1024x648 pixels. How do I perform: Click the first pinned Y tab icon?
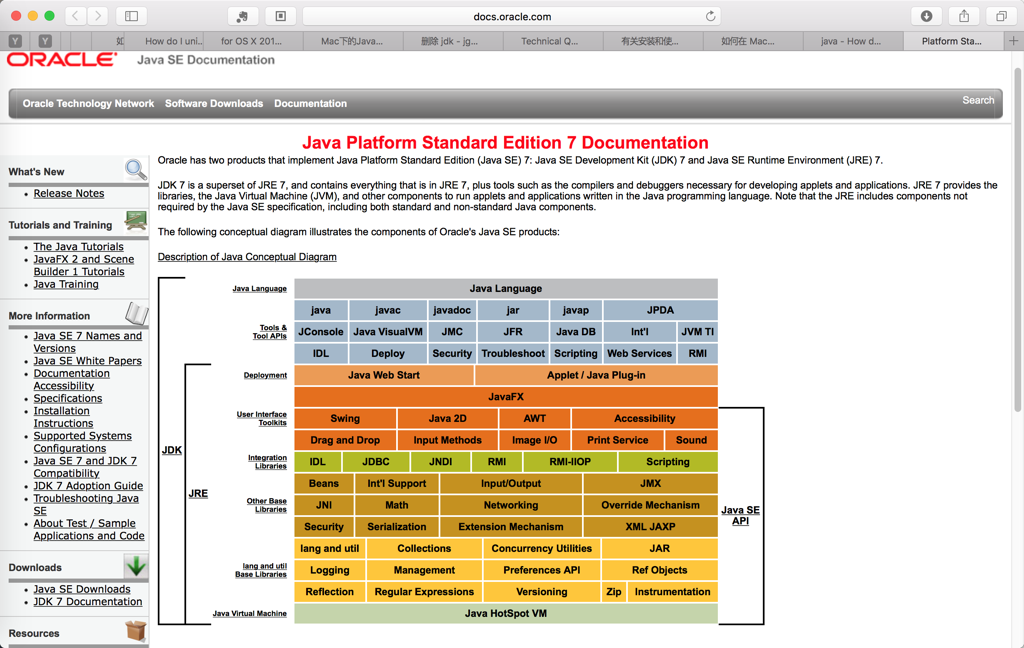point(15,41)
